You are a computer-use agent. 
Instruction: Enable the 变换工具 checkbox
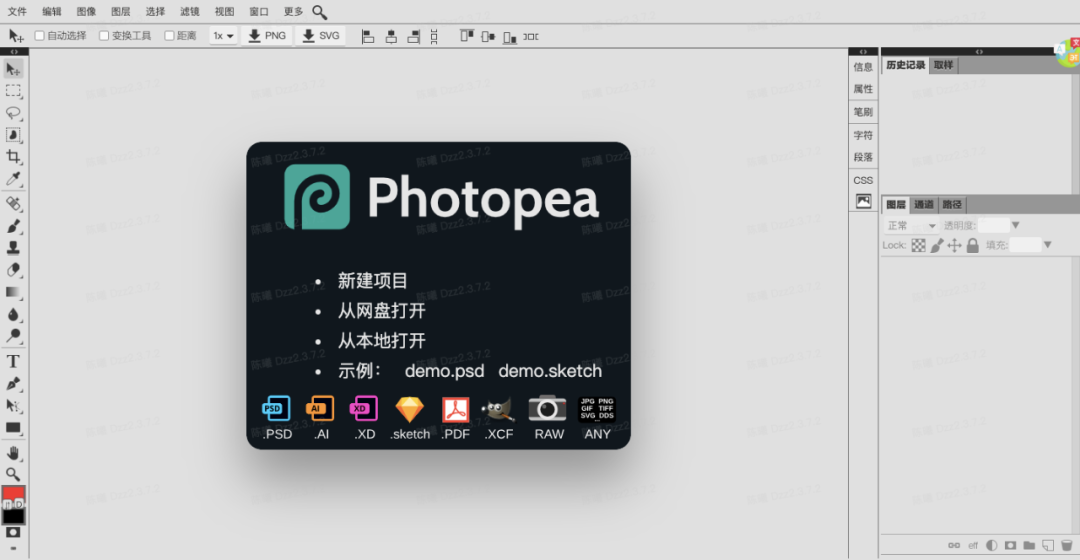(104, 36)
